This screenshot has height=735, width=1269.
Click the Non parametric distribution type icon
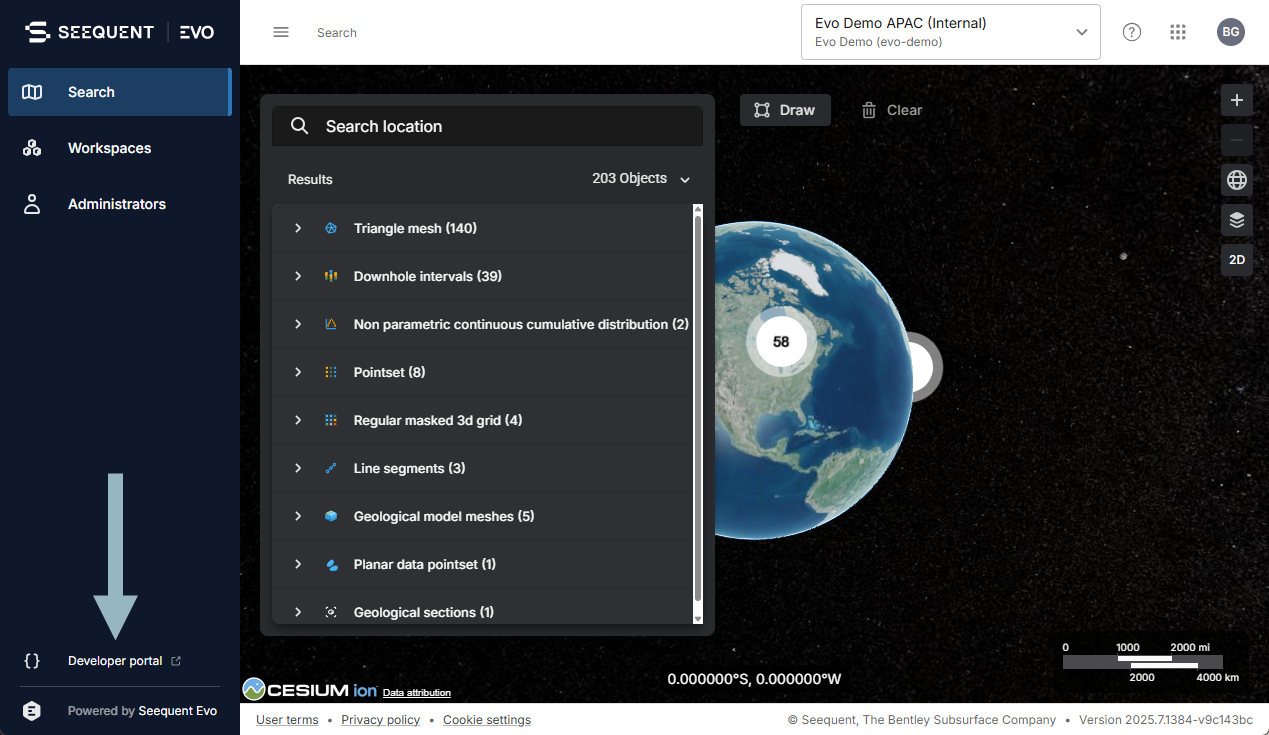(331, 324)
